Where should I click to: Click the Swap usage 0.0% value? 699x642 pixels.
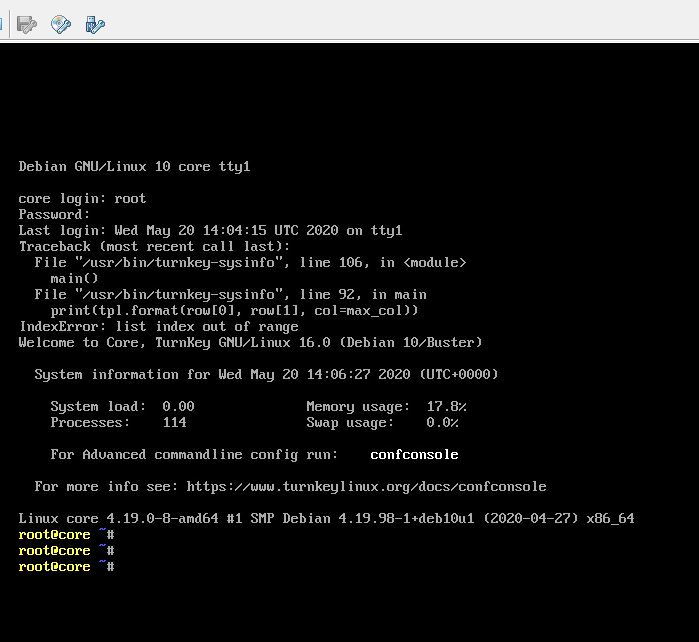click(x=442, y=423)
